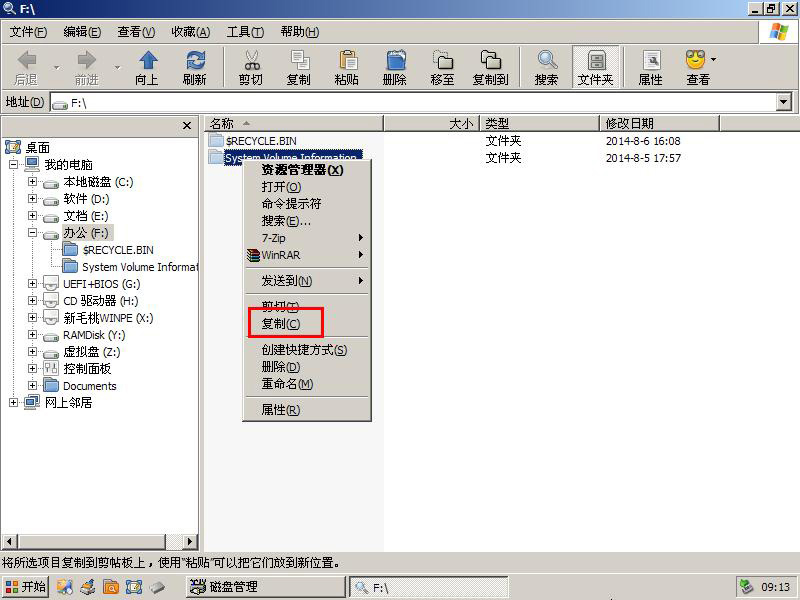Click the address field showing F:\

[413, 103]
